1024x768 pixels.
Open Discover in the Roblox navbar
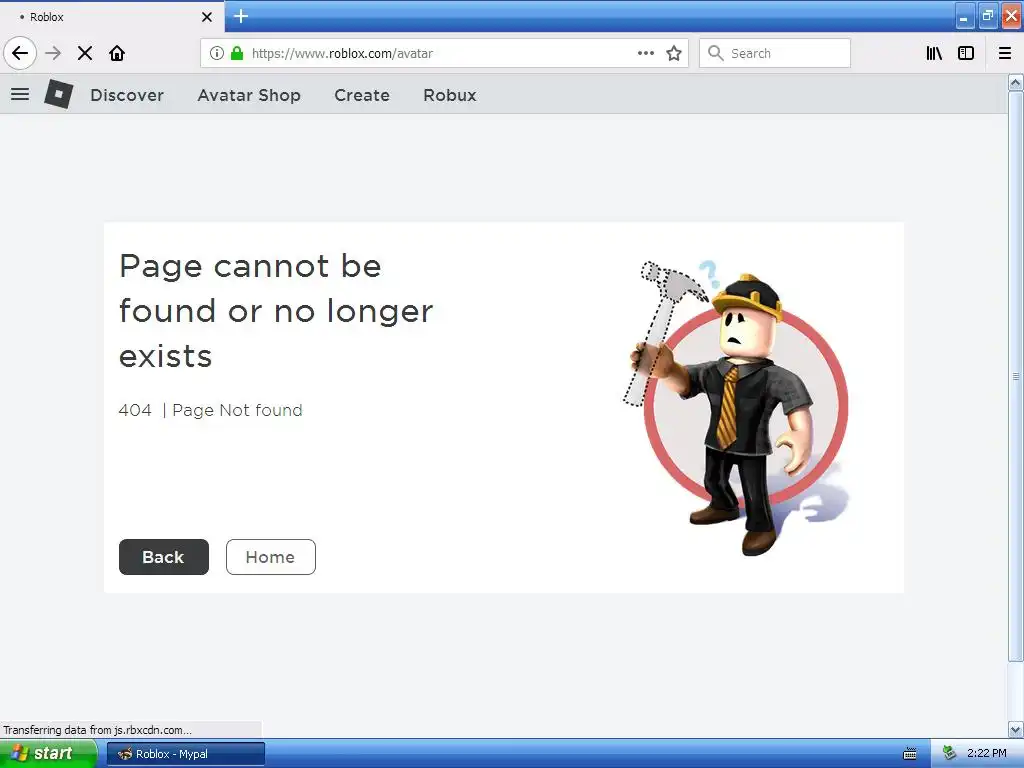coord(127,95)
